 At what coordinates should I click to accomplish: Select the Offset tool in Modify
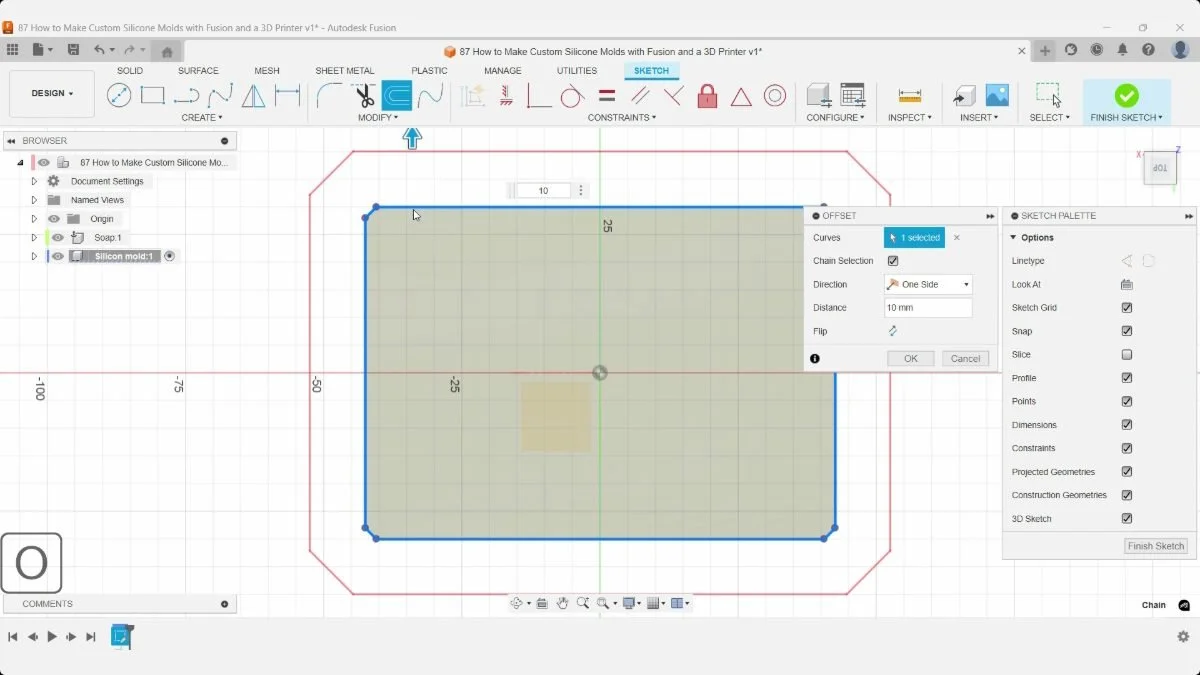(397, 96)
